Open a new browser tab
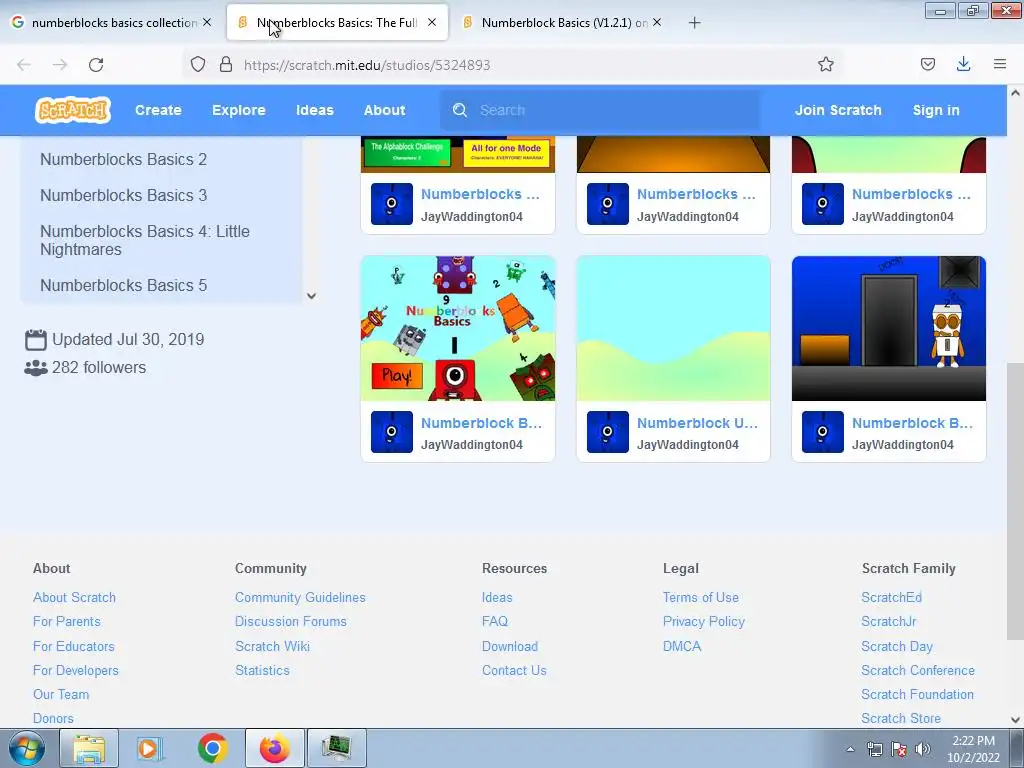The image size is (1024, 768). pyautogui.click(x=695, y=23)
